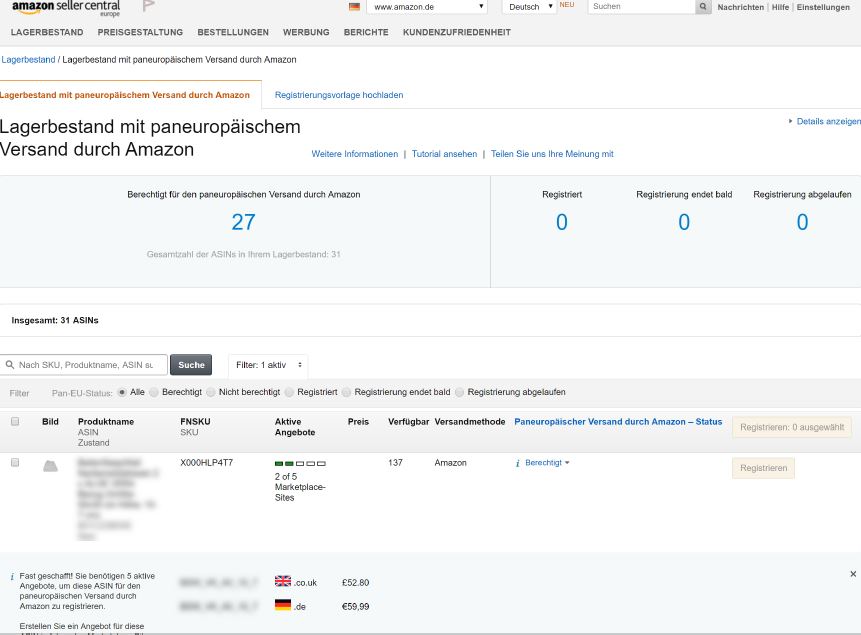Open the BESTELLUNGEN menu
Image resolution: width=861 pixels, height=635 pixels.
coord(233,32)
